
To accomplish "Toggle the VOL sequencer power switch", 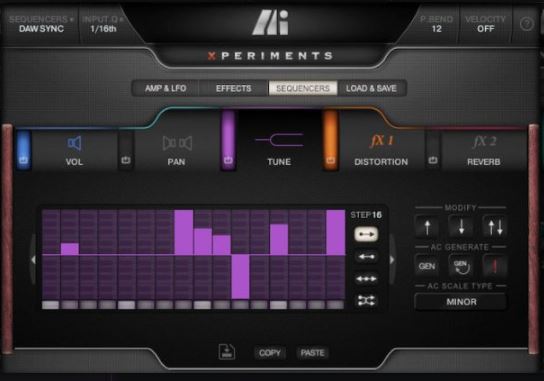I will 23,150.
